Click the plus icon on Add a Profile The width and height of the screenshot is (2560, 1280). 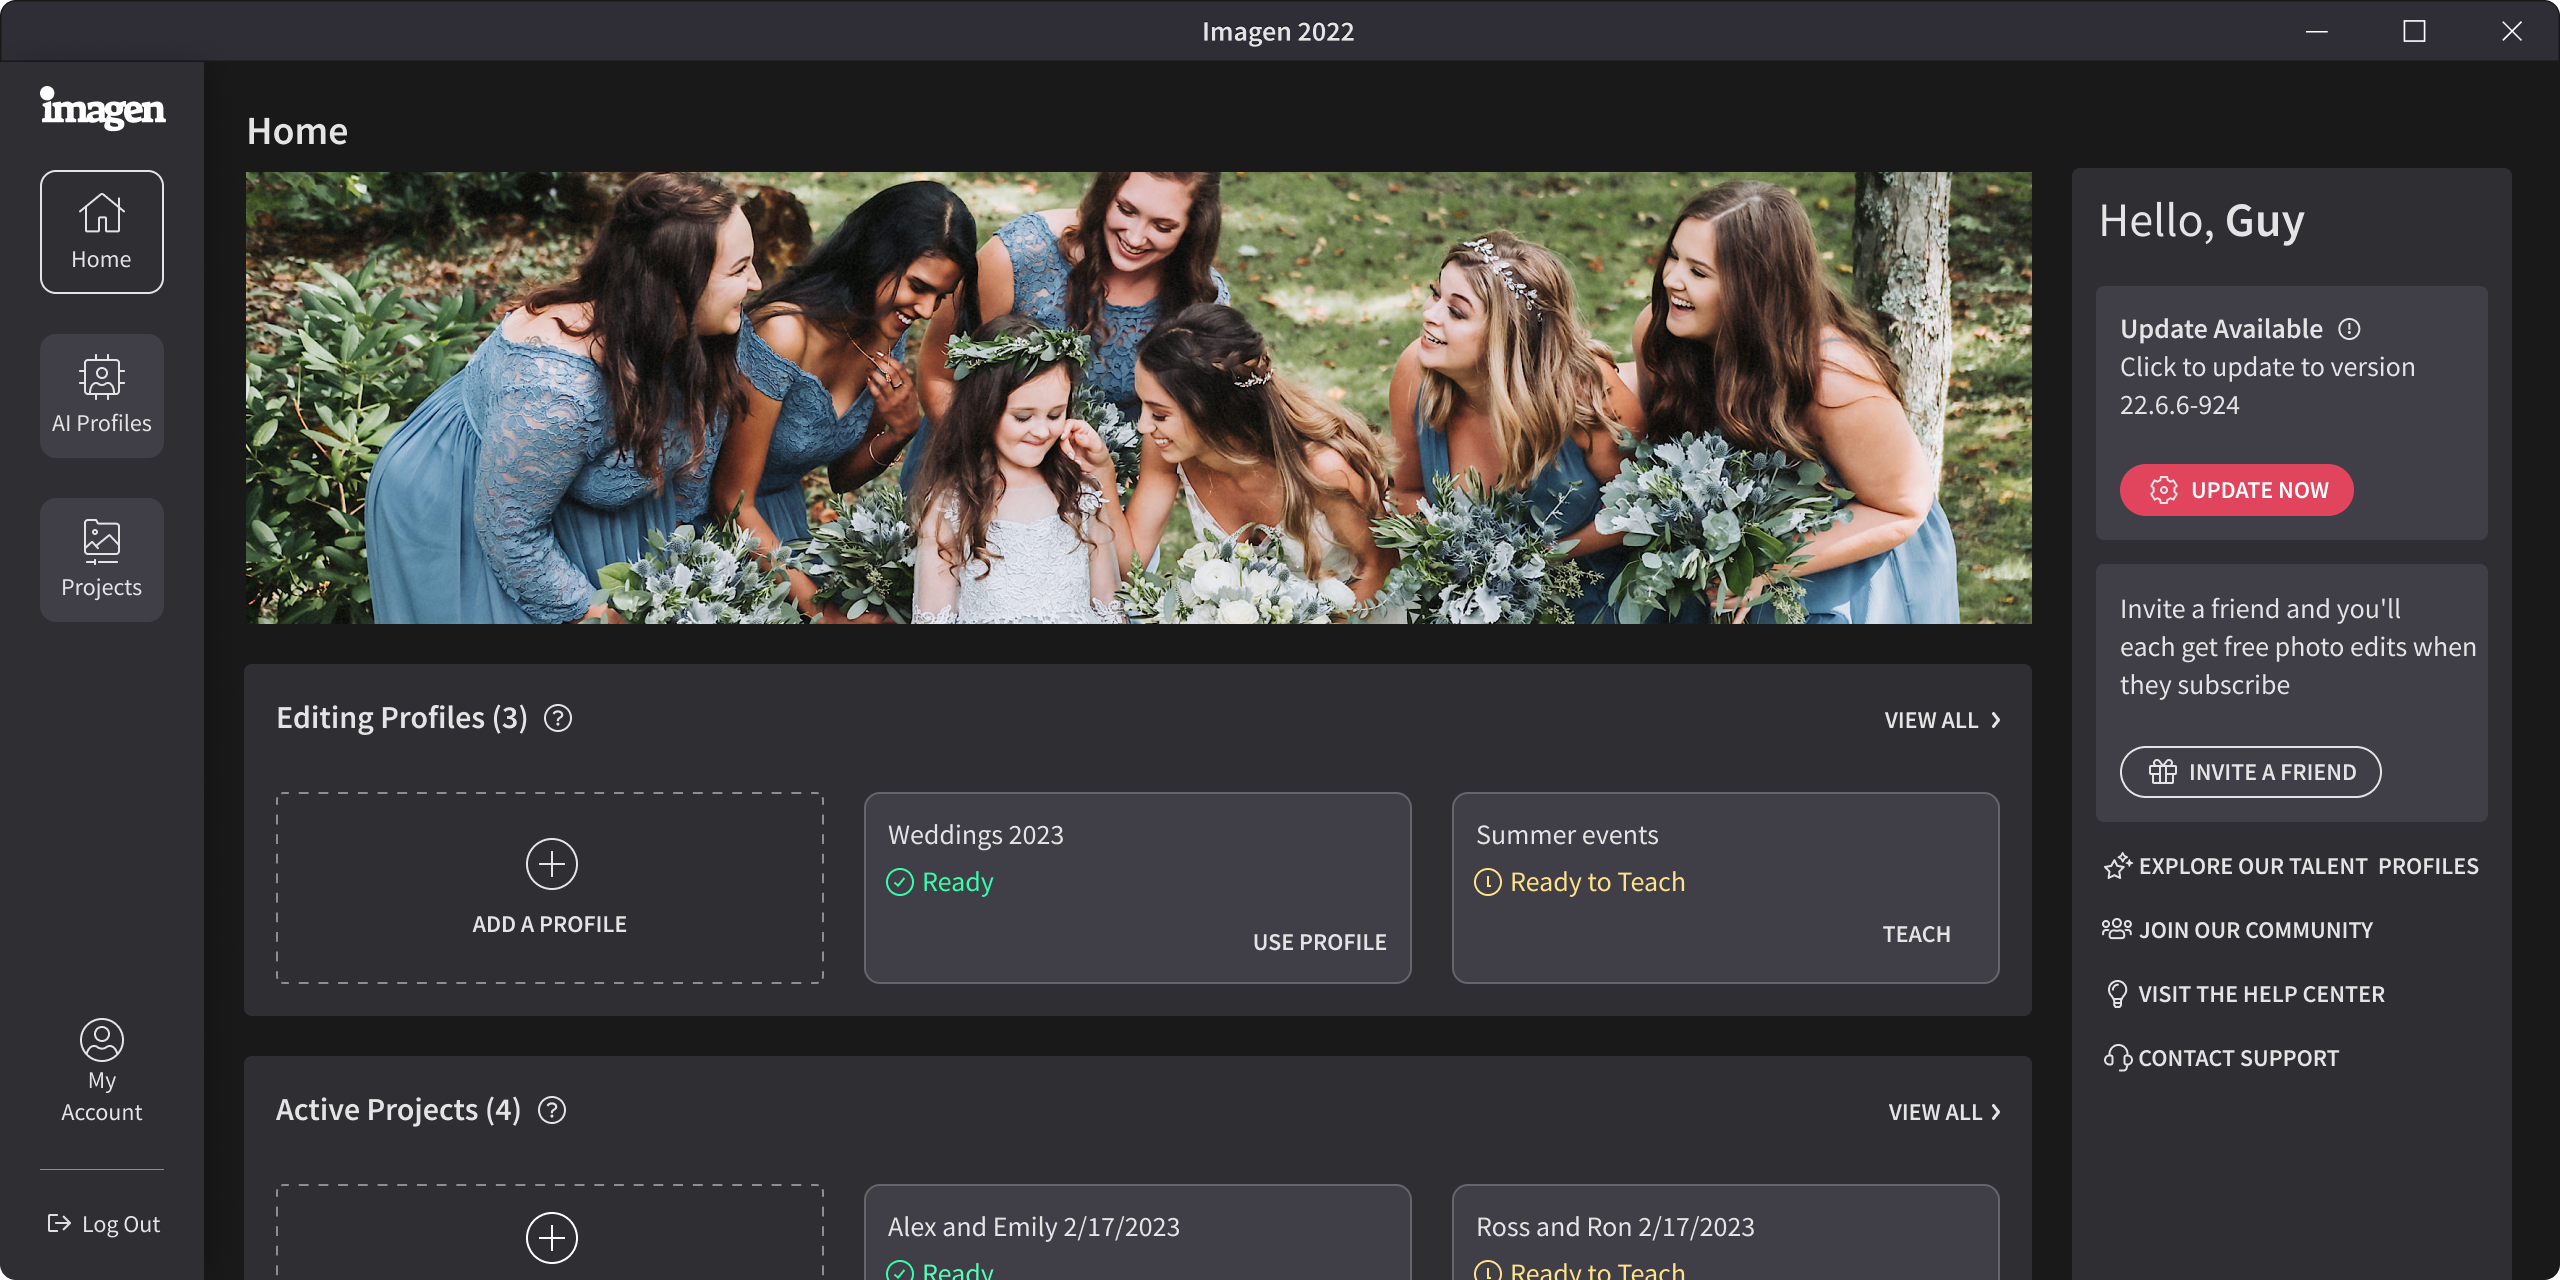point(550,862)
